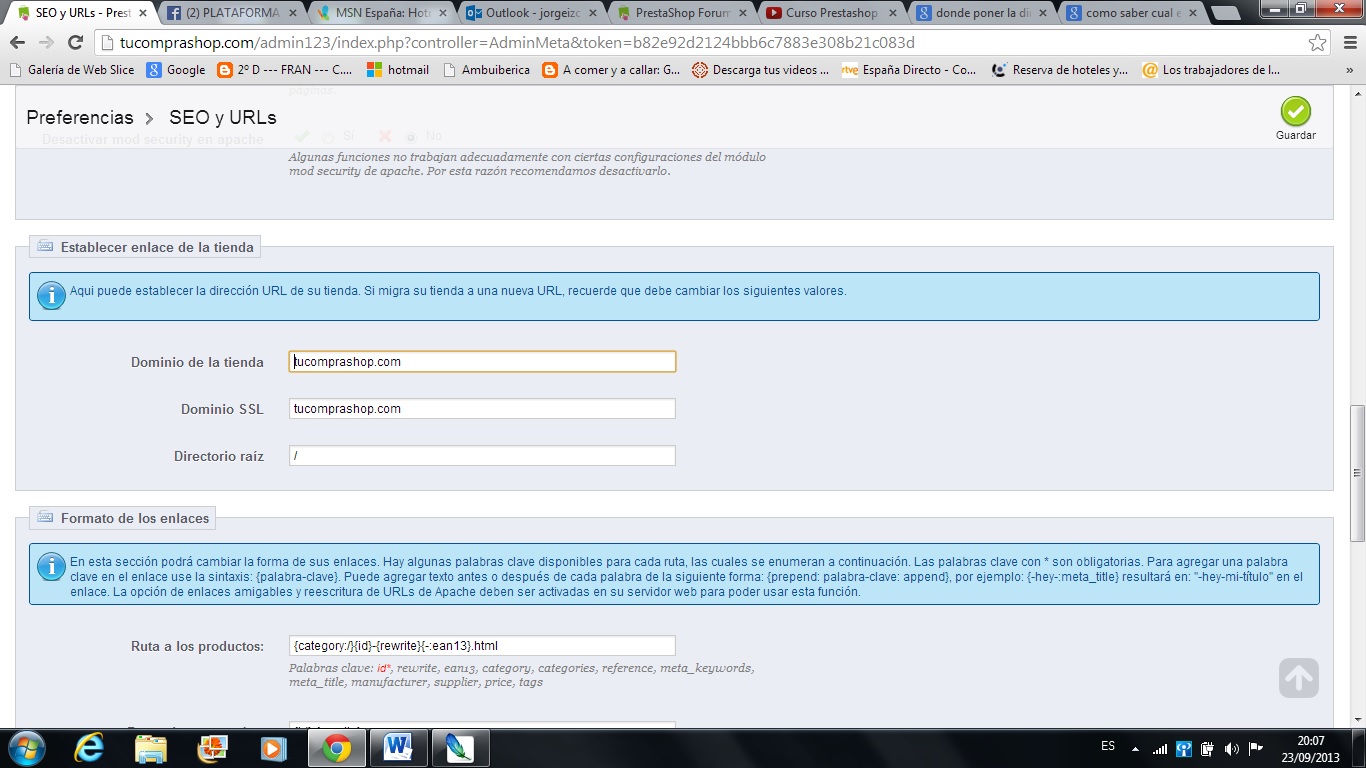The width and height of the screenshot is (1366, 768).
Task: Switch to the 'MSN España' tab
Action: [x=379, y=13]
